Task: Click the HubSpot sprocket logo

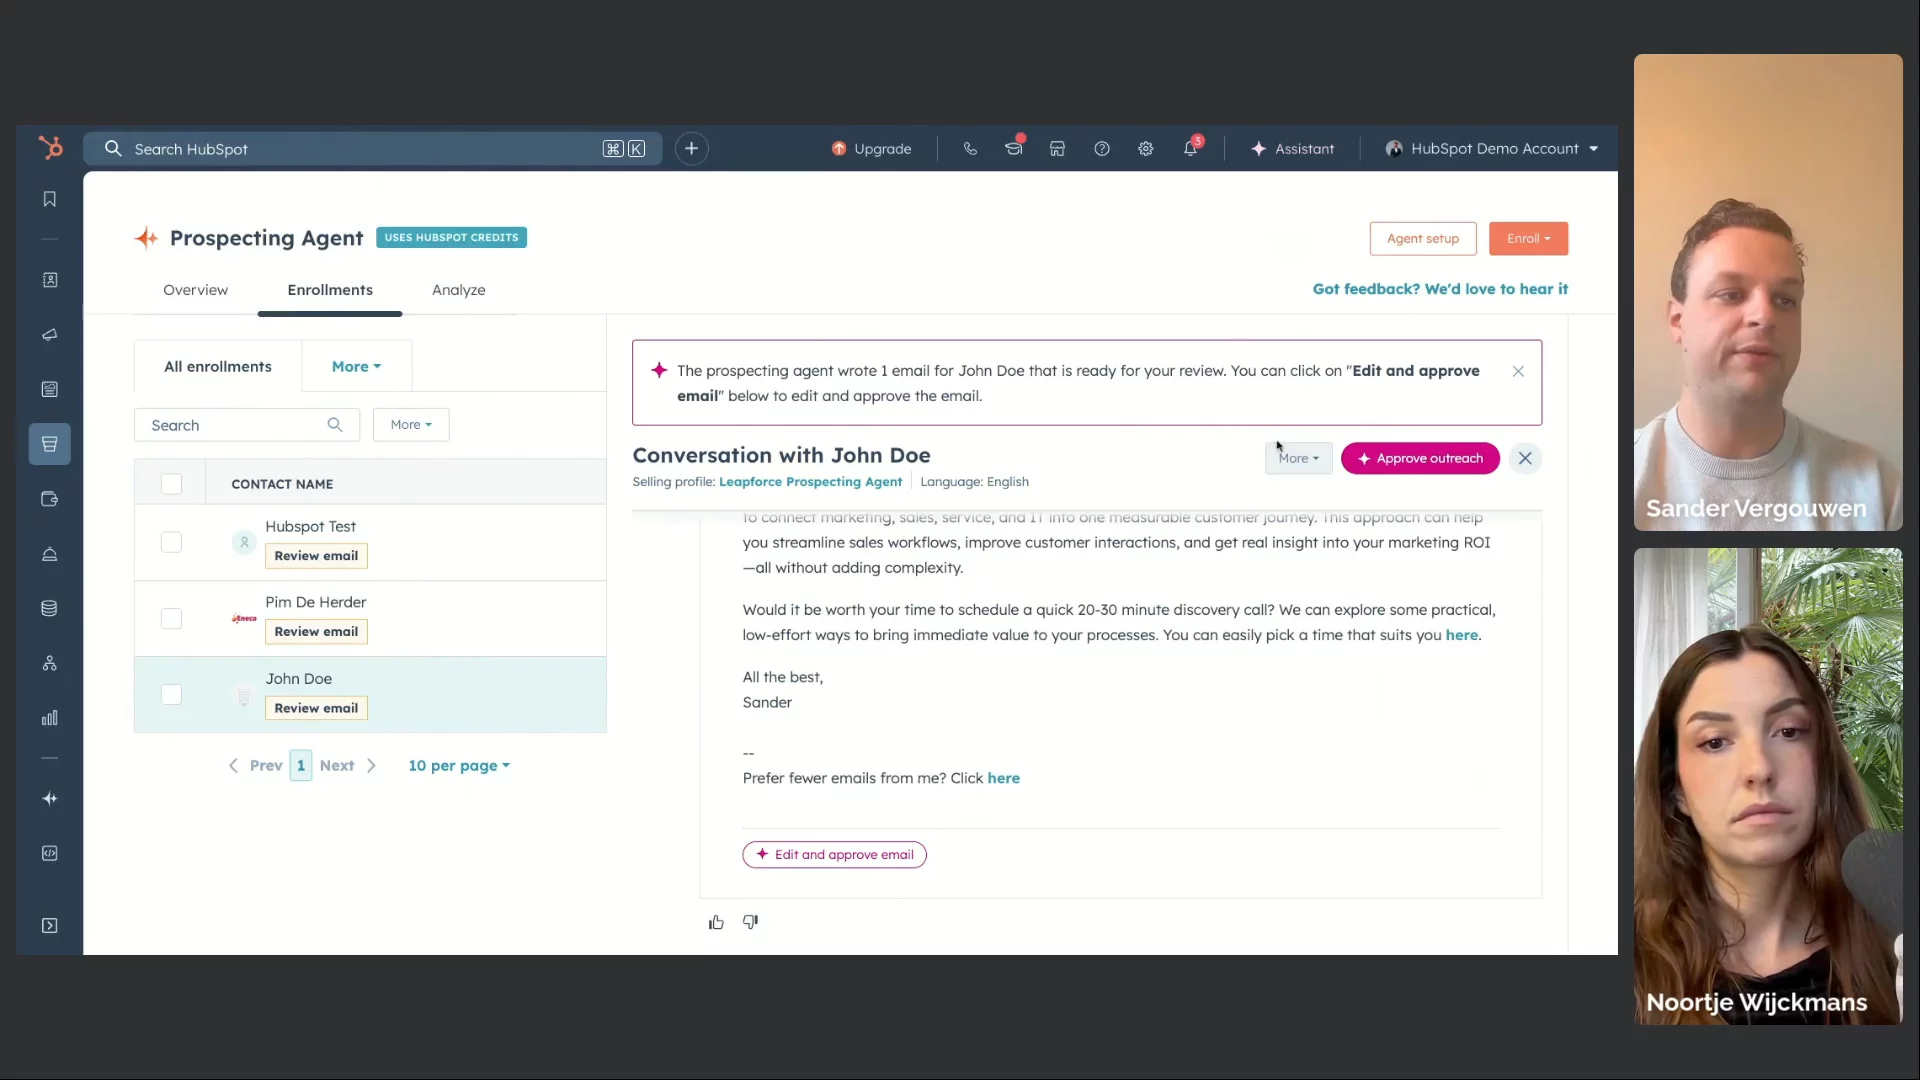Action: pyautogui.click(x=50, y=148)
